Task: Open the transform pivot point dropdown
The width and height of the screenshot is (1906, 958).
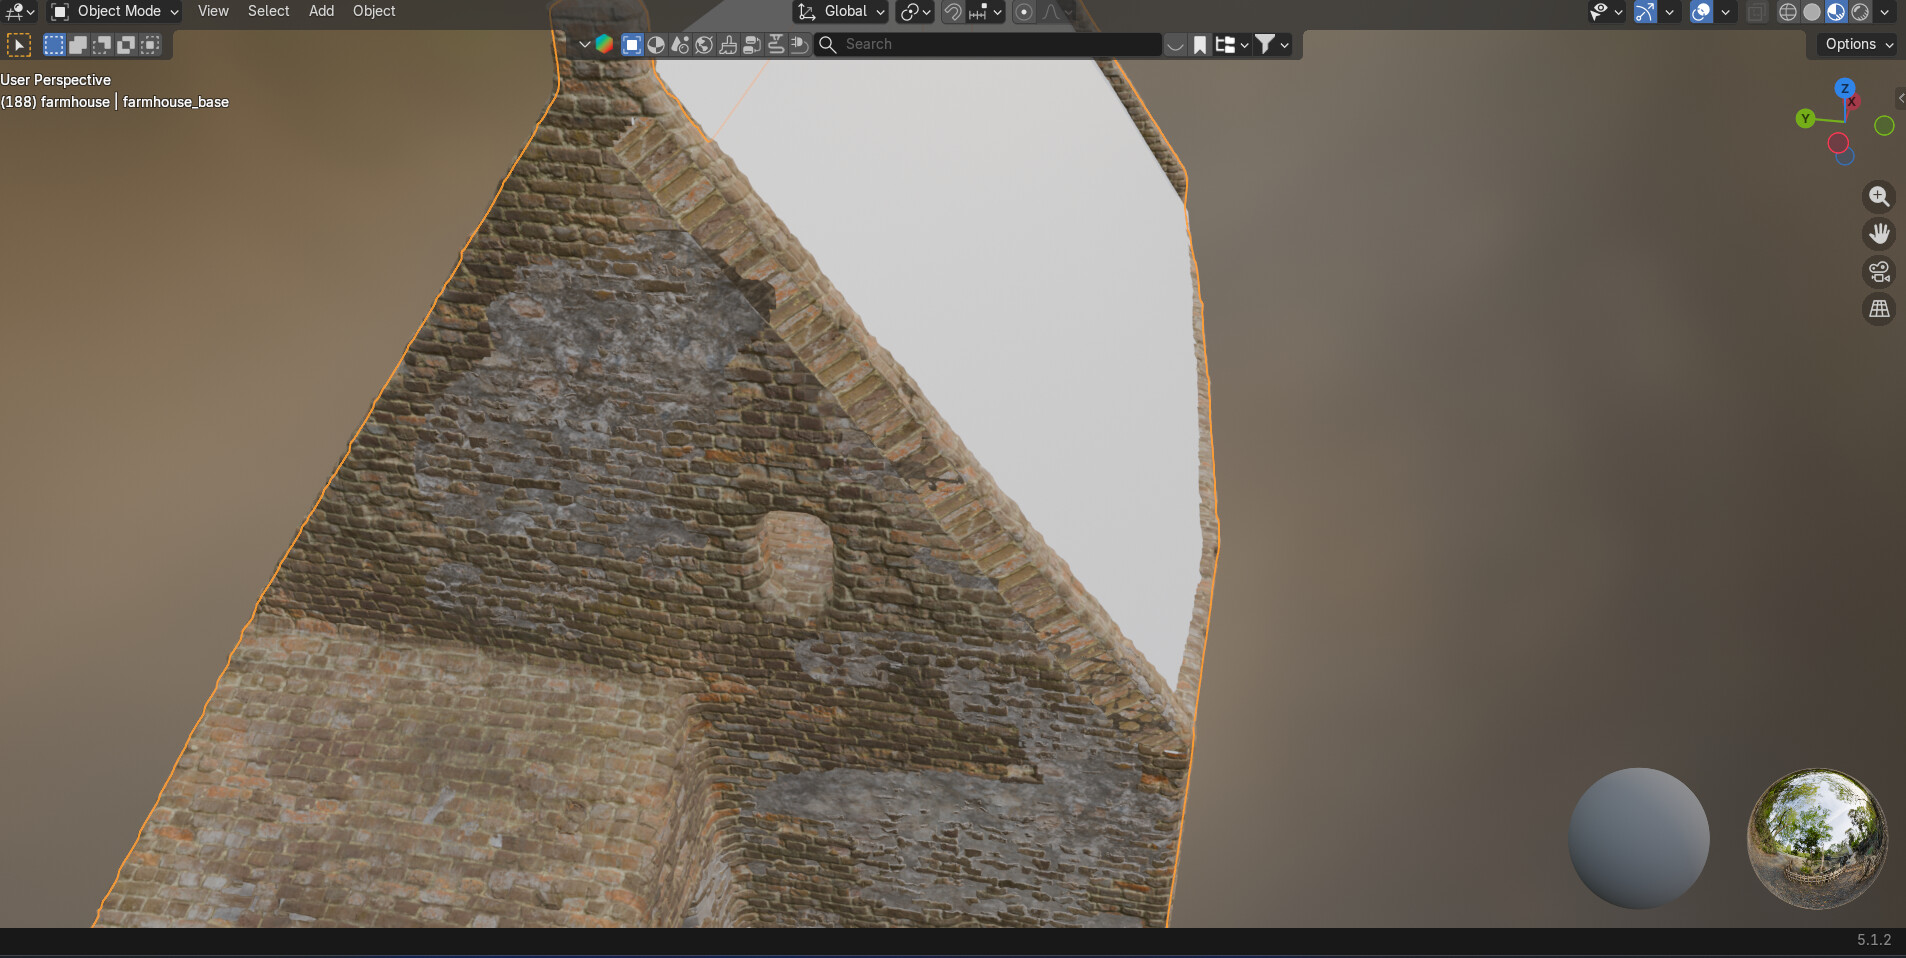Action: (915, 12)
